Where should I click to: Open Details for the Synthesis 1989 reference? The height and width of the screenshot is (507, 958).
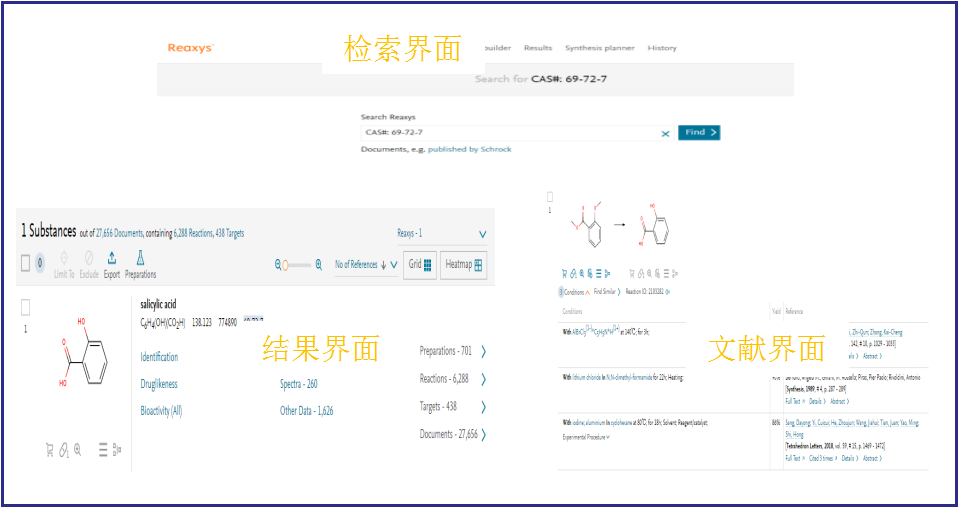[817, 401]
